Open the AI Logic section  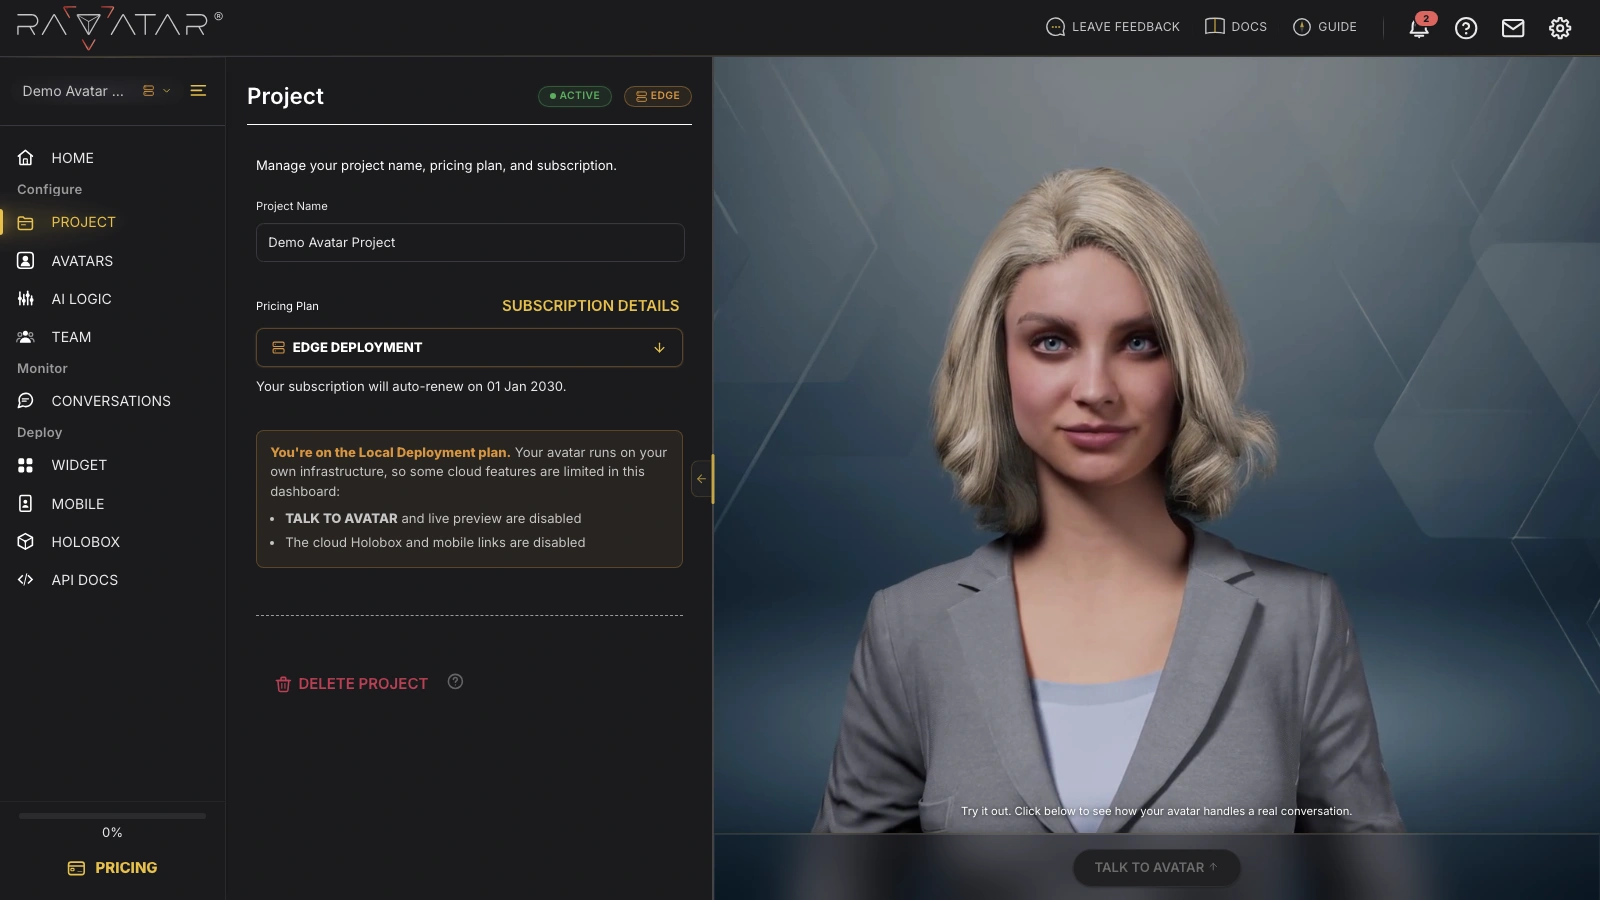[81, 299]
